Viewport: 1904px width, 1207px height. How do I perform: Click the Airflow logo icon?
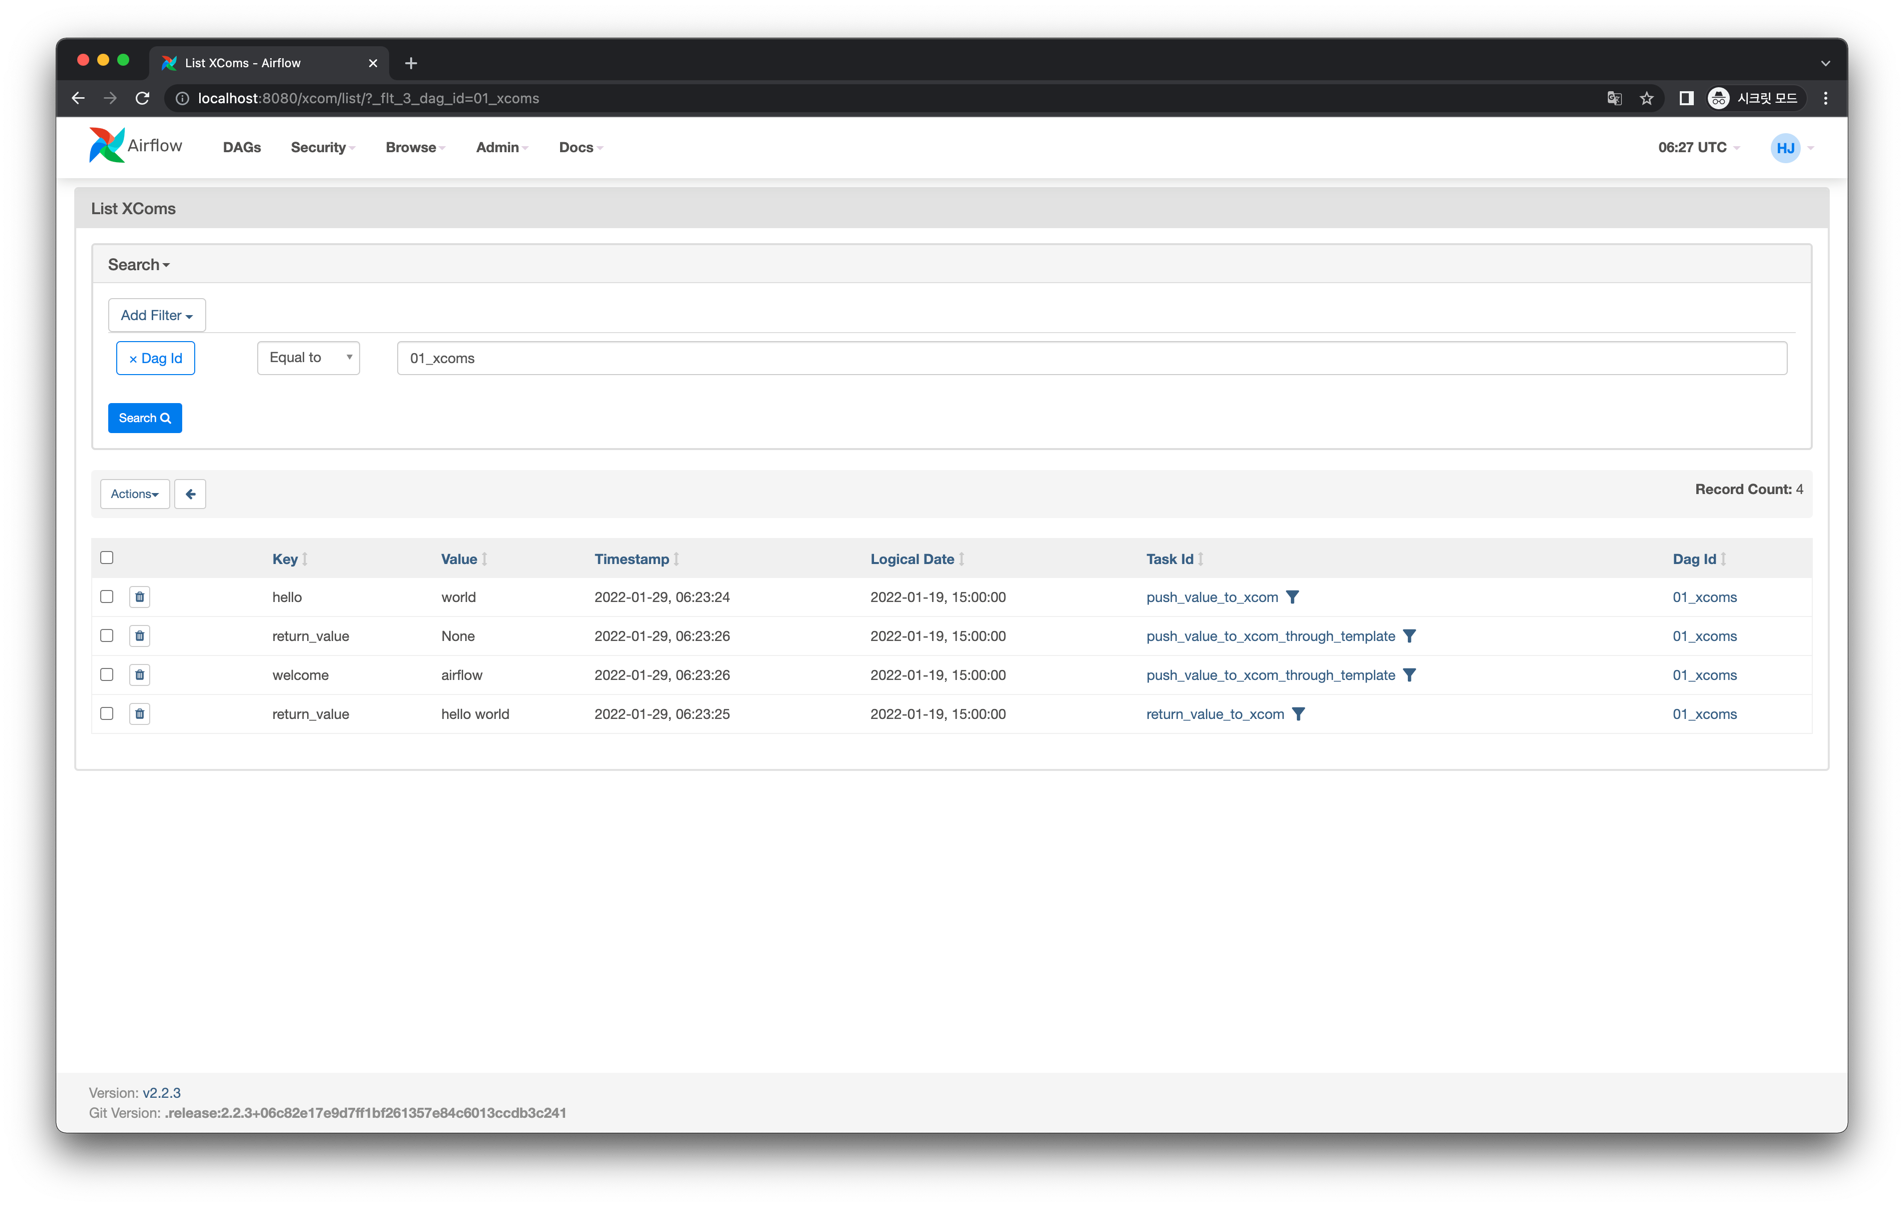106,146
